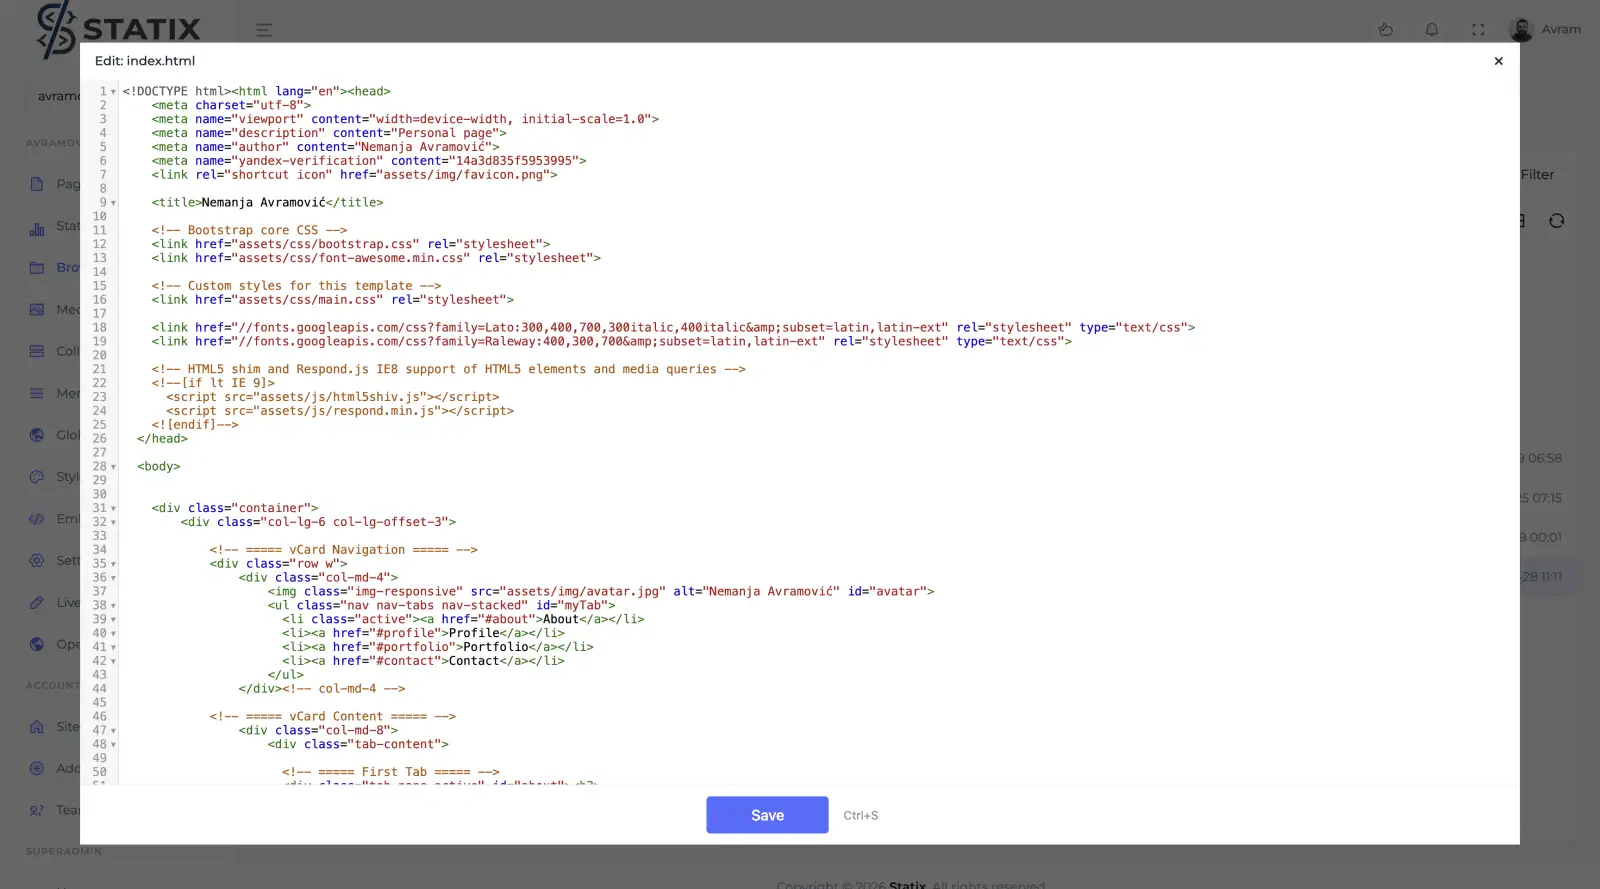The height and width of the screenshot is (889, 1600).
Task: Enter fullscreen with the header expand icon
Action: 1478,29
